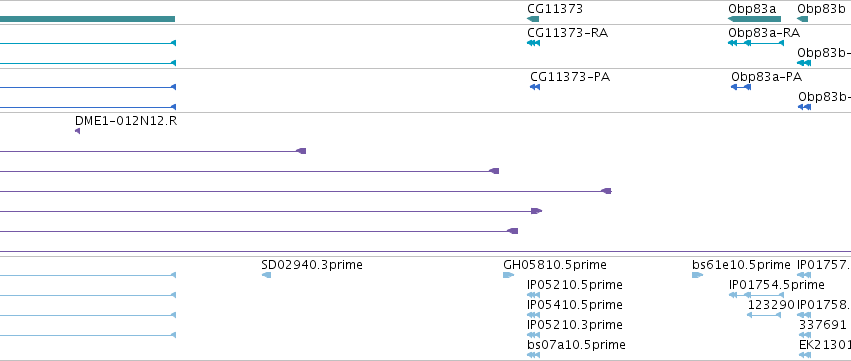Open the CG11373 gene label
851x361 pixels.
(x=555, y=9)
